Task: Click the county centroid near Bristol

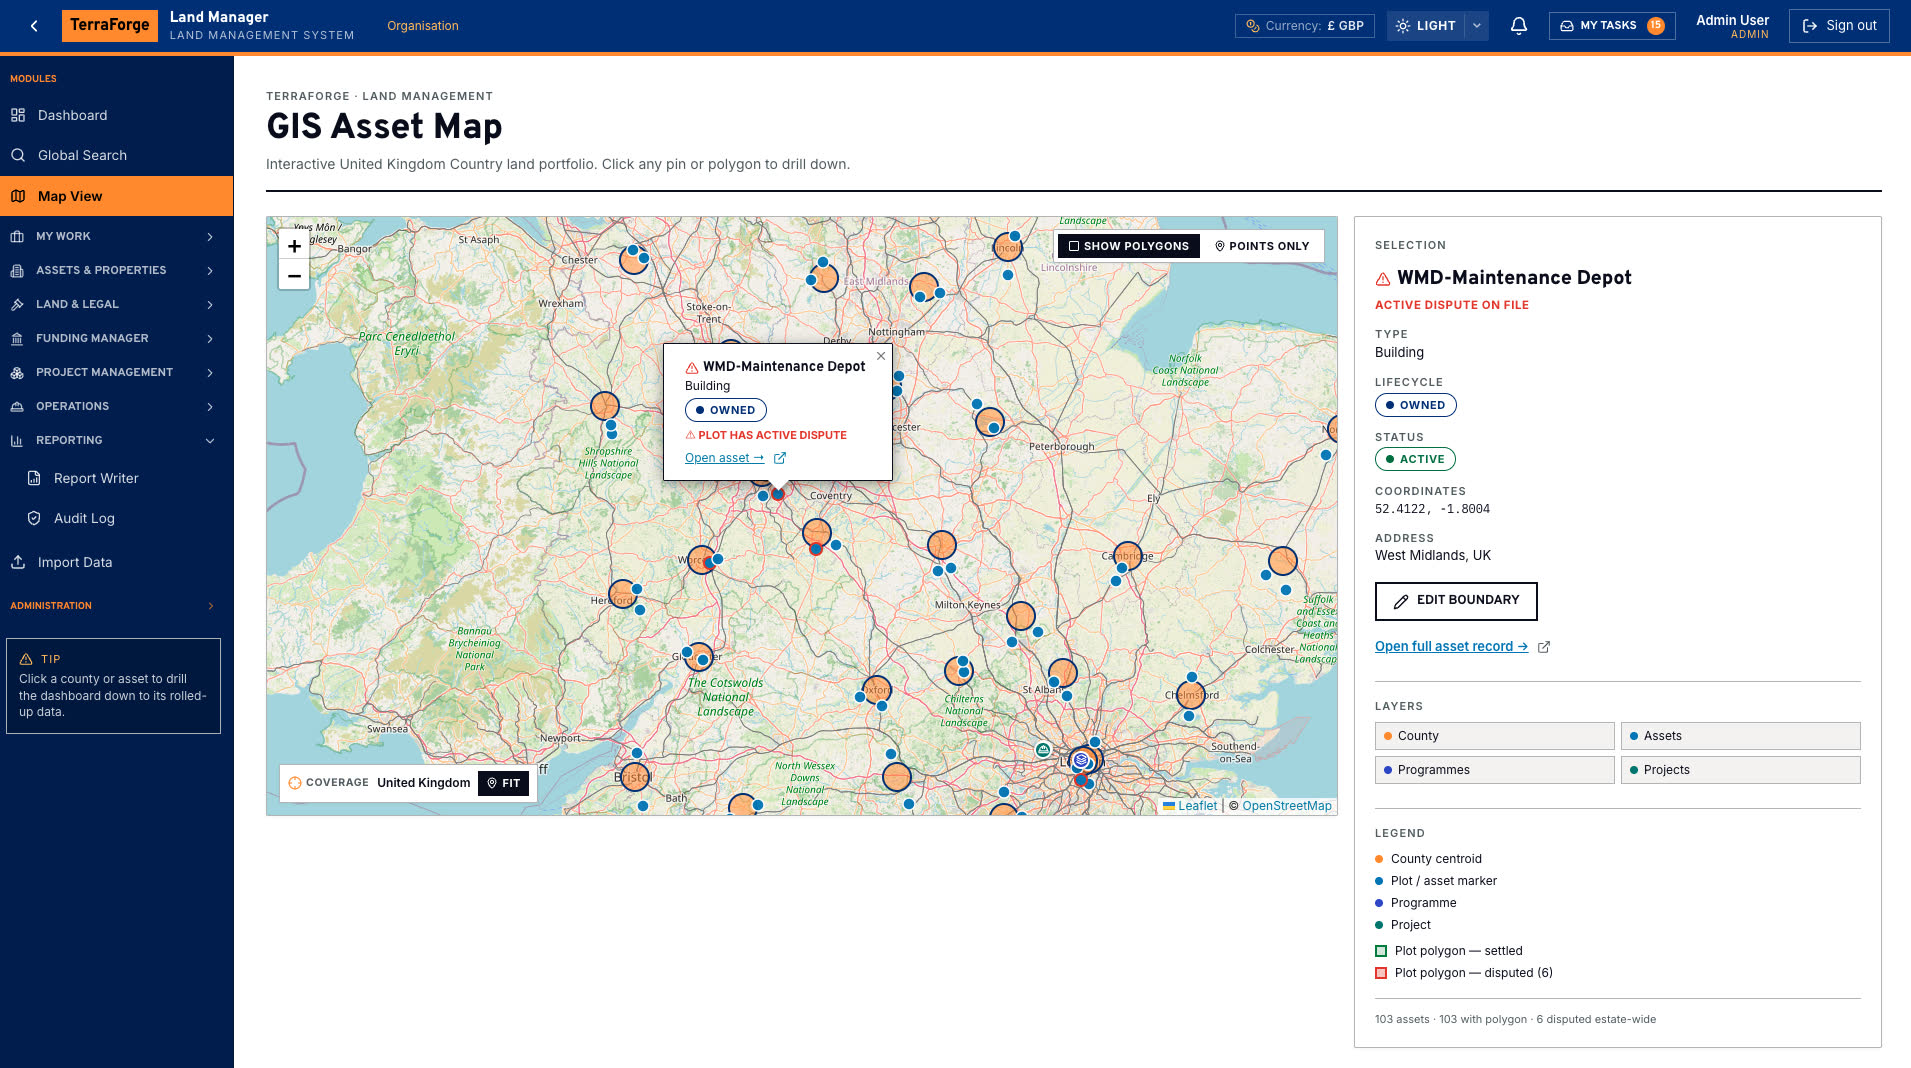Action: pos(635,776)
